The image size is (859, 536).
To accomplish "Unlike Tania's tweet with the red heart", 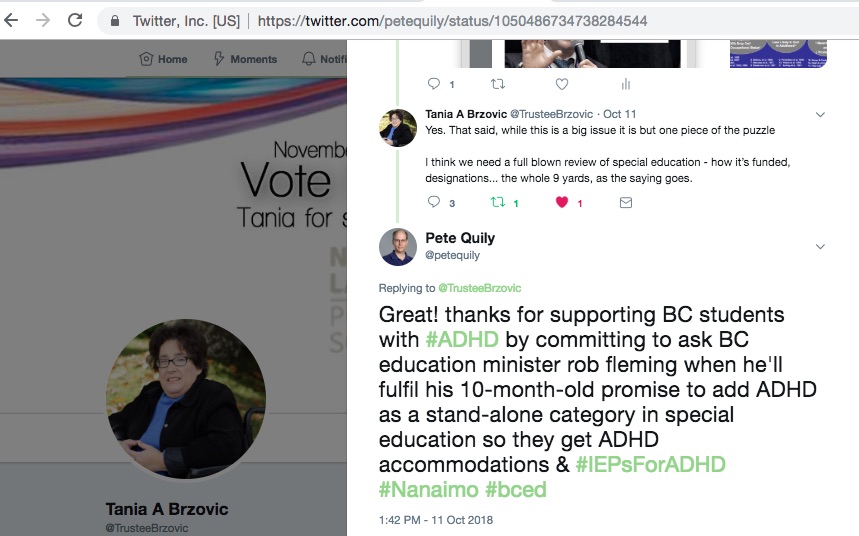I will [562, 202].
